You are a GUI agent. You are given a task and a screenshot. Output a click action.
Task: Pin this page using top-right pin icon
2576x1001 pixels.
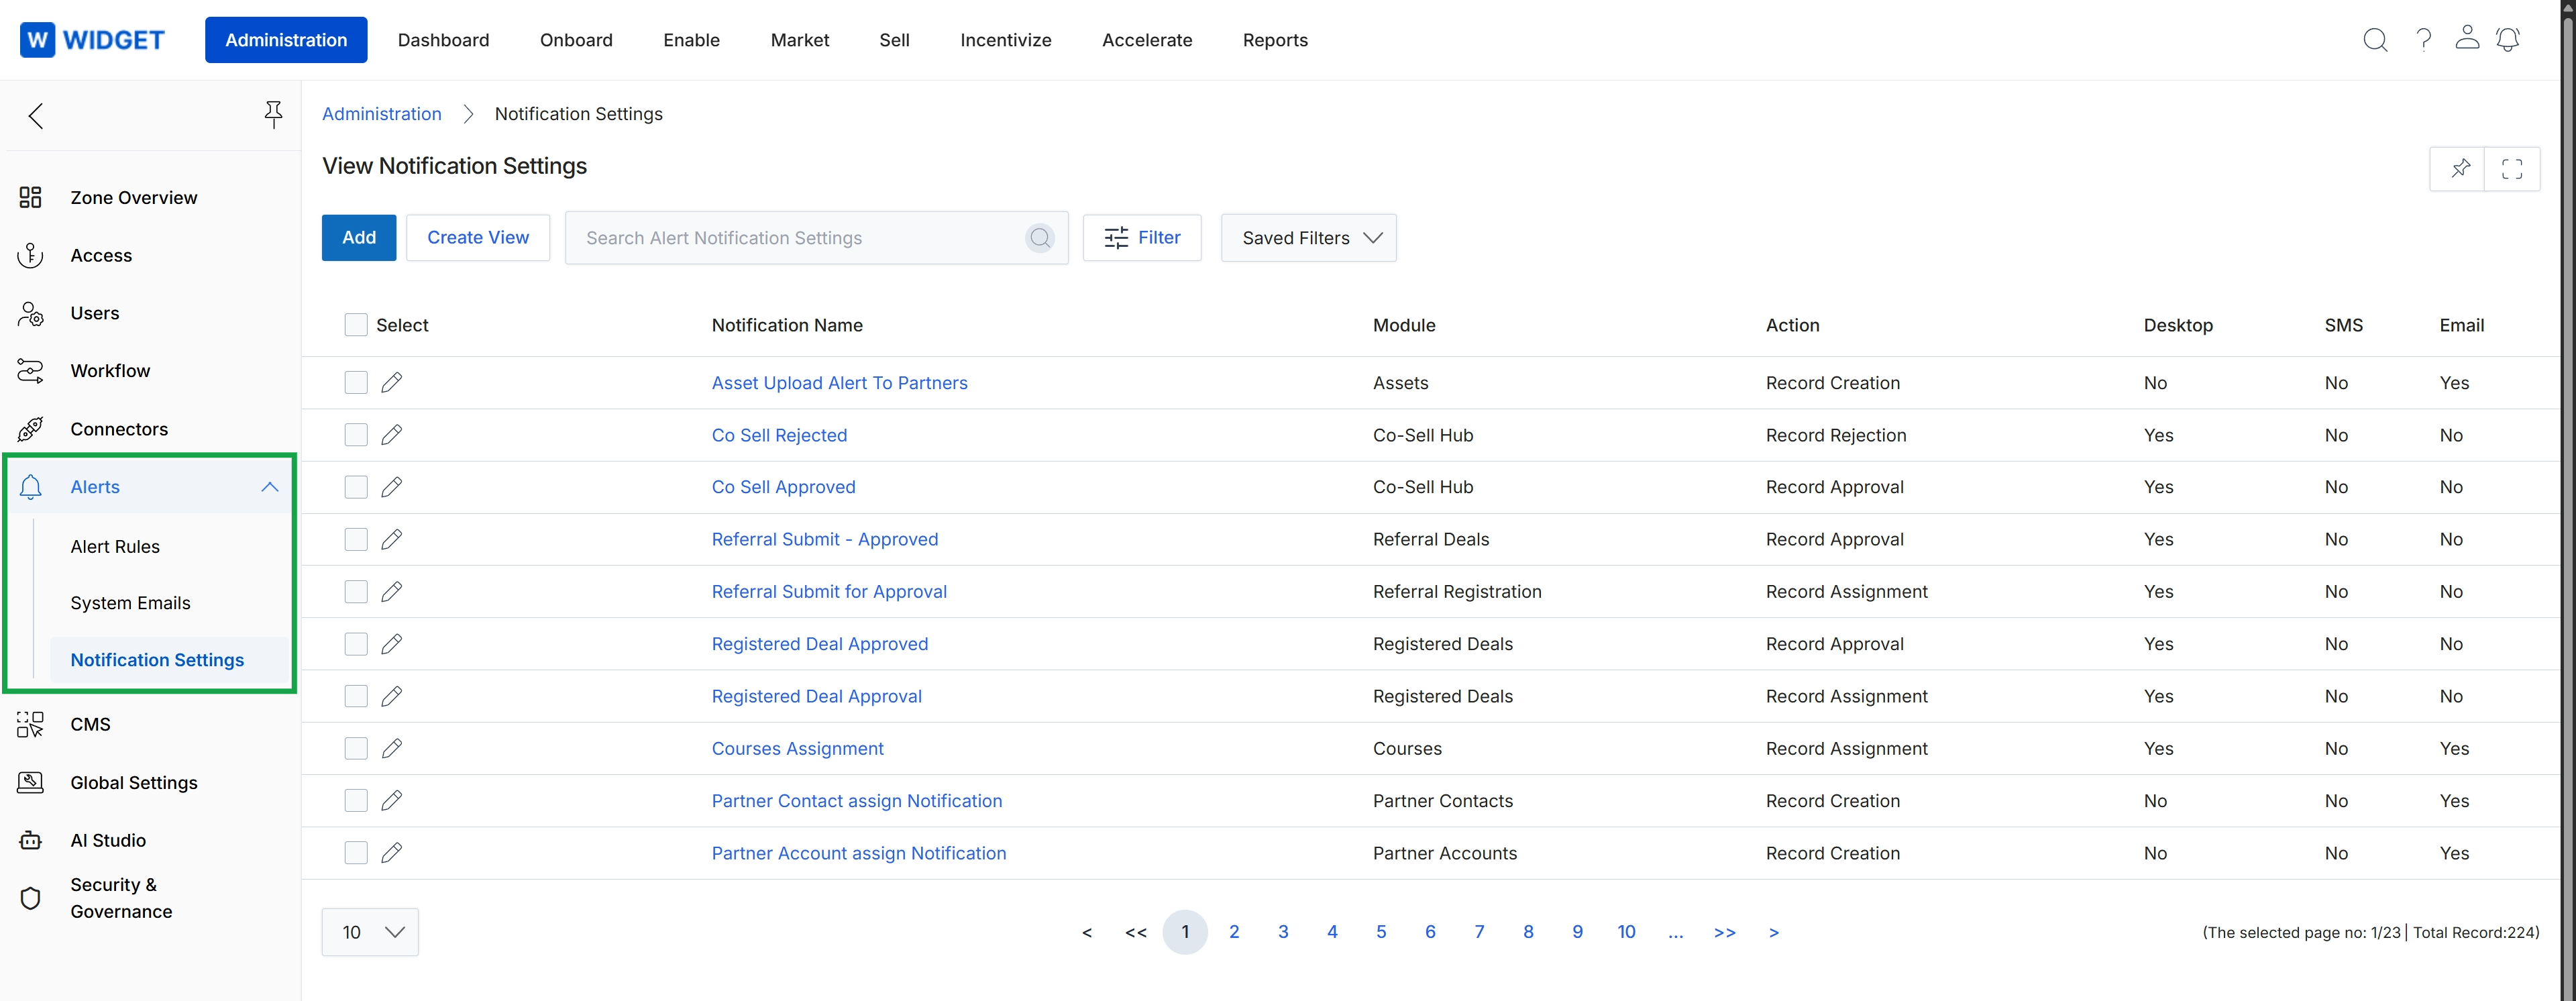(2460, 168)
